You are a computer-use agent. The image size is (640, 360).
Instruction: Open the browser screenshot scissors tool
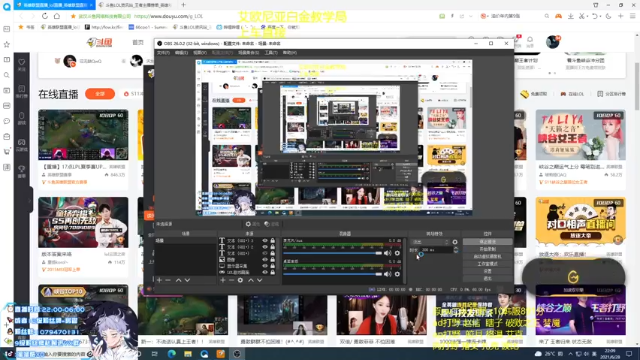(582, 16)
